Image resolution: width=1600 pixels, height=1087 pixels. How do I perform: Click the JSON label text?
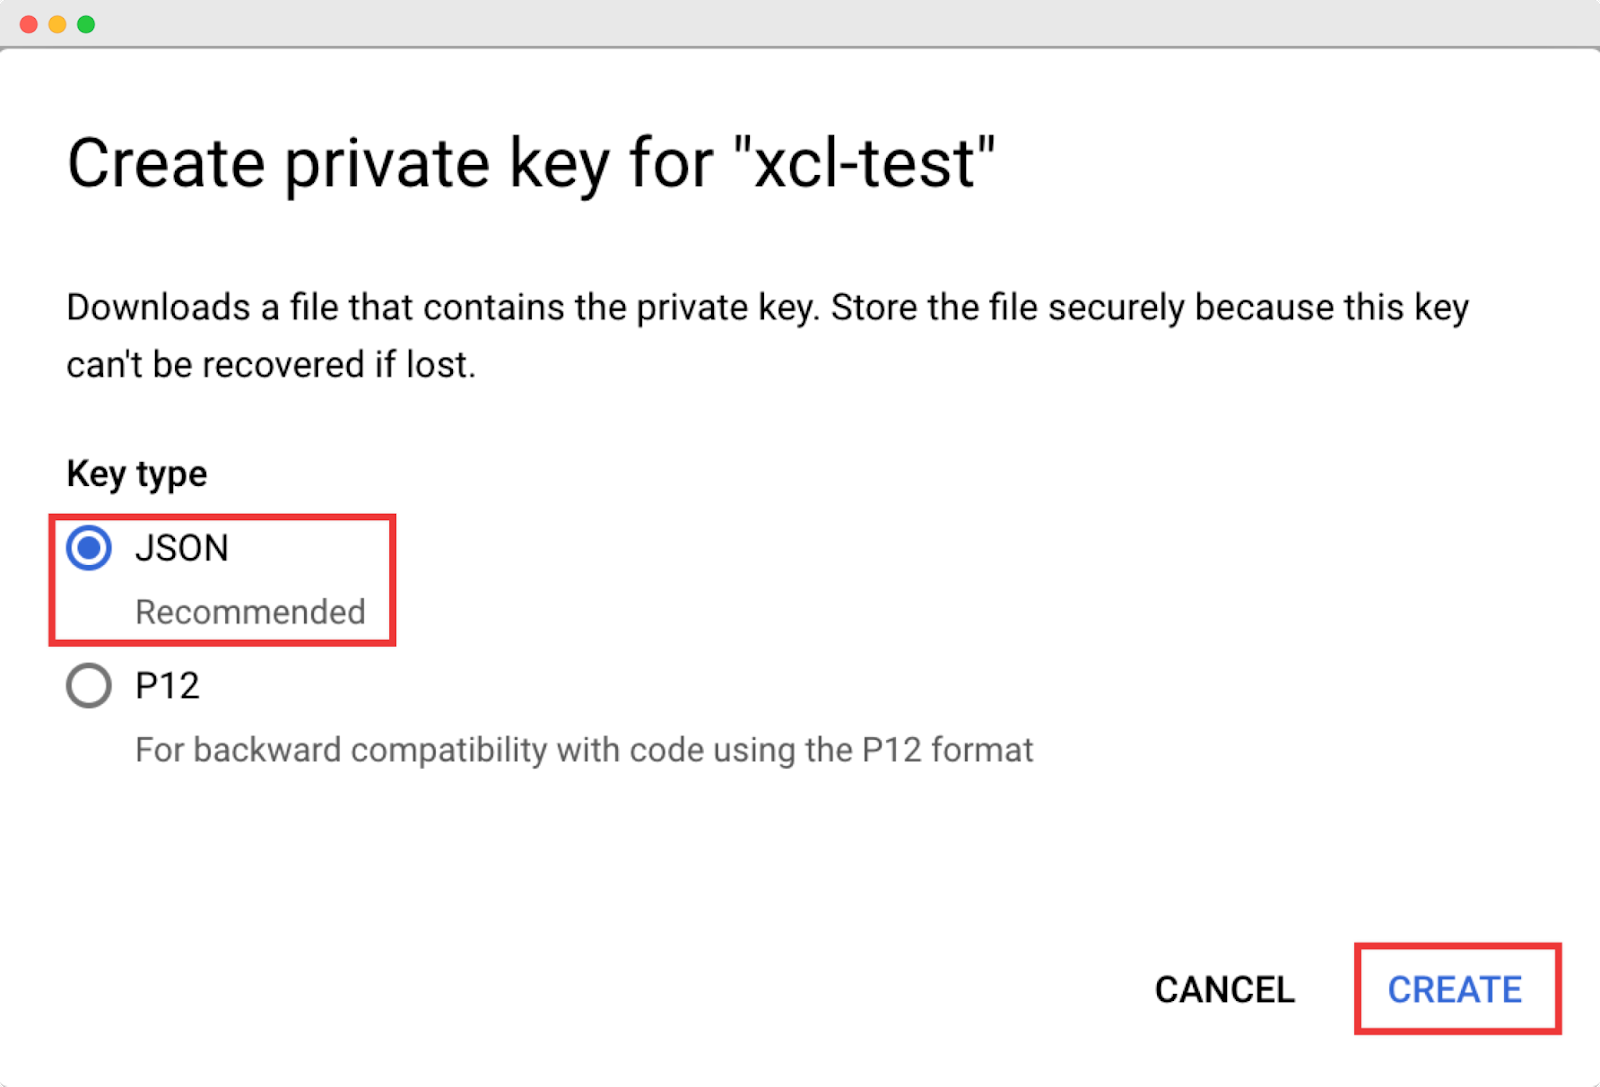click(x=181, y=548)
